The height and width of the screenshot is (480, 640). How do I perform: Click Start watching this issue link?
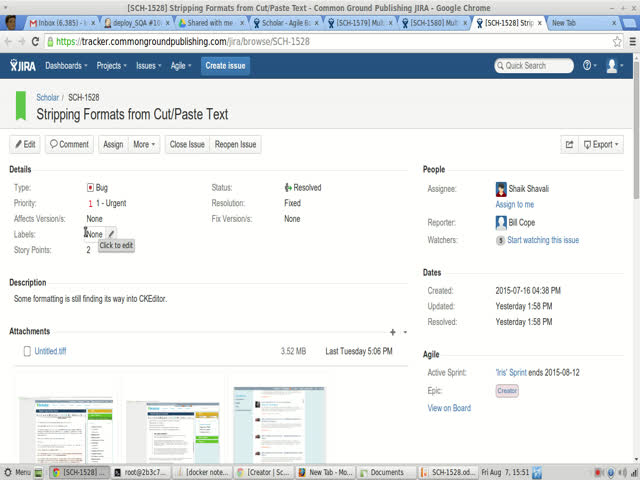pos(542,240)
